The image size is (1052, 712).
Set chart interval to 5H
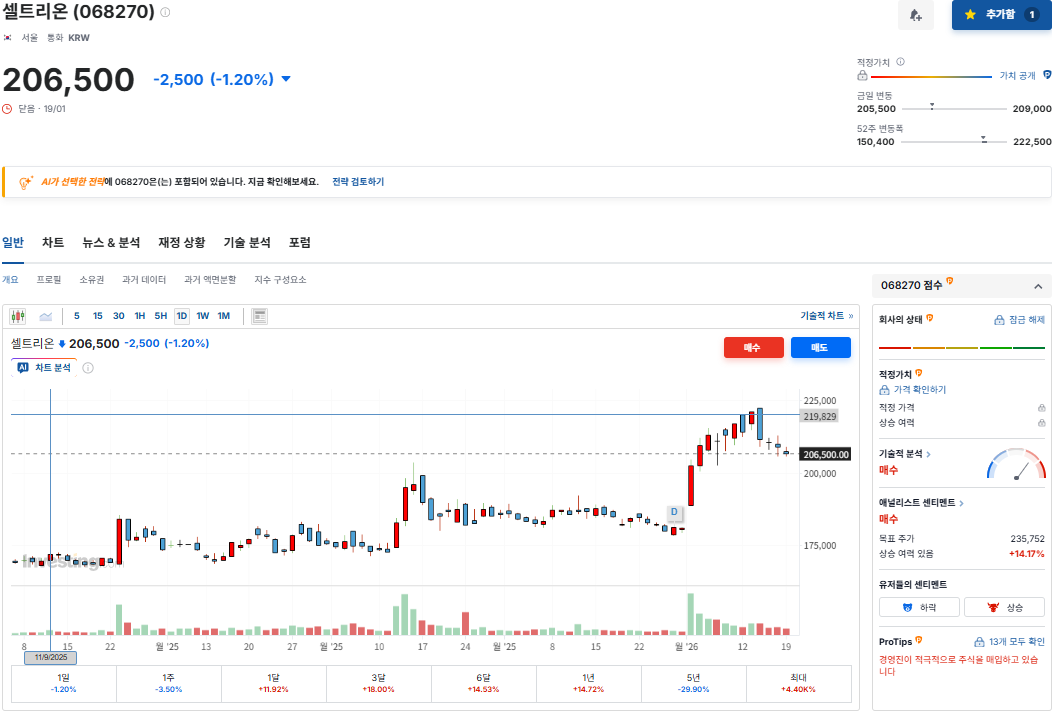click(x=161, y=316)
